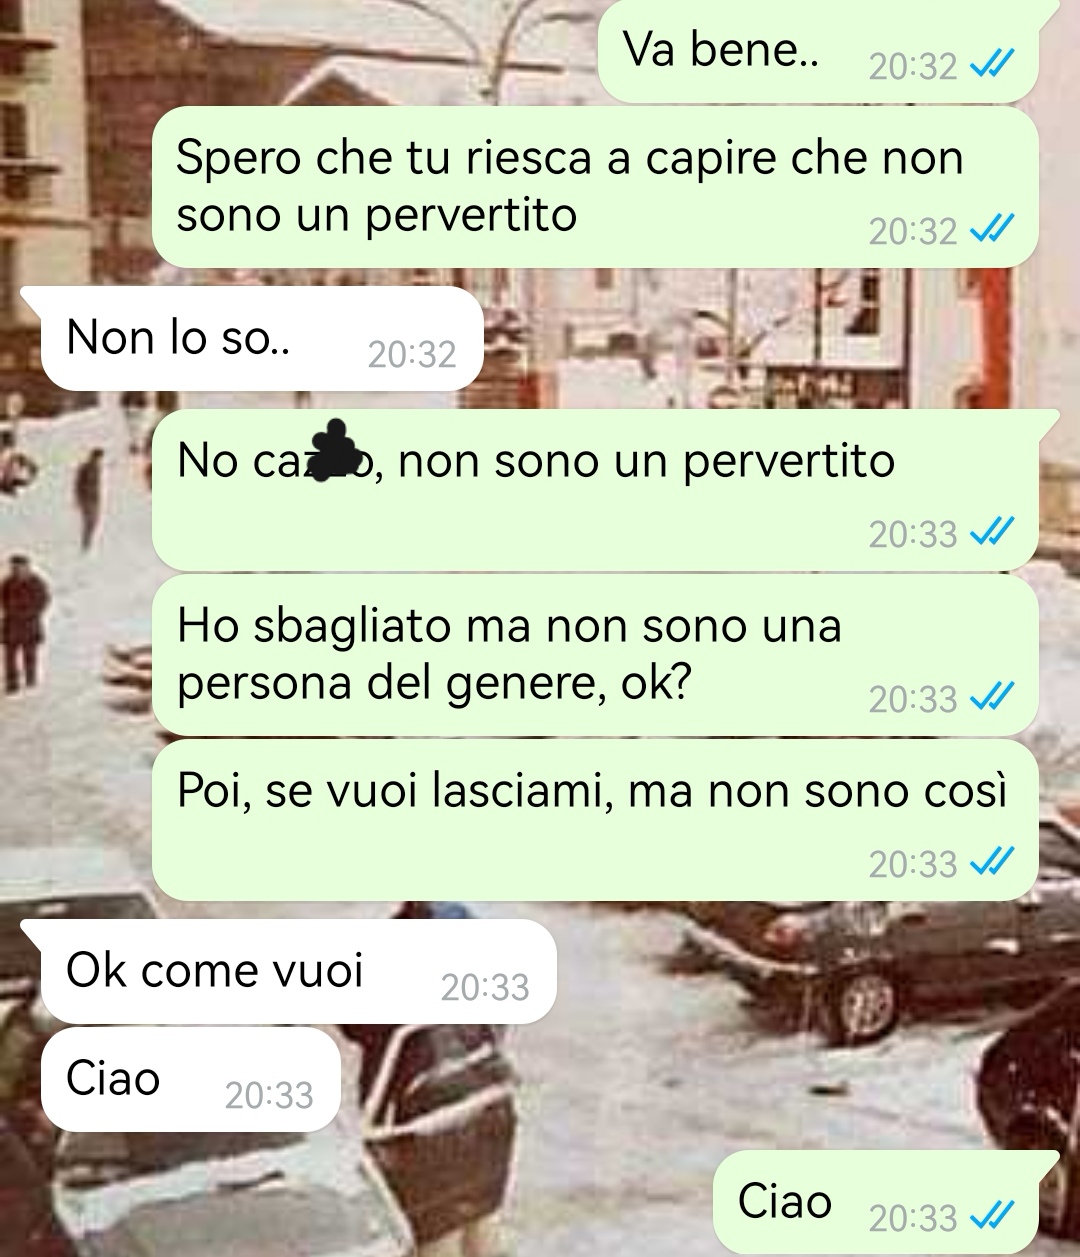Click the read receipt ticks on 'Va bene..'
Viewport: 1080px width, 1257px height.
tap(992, 66)
